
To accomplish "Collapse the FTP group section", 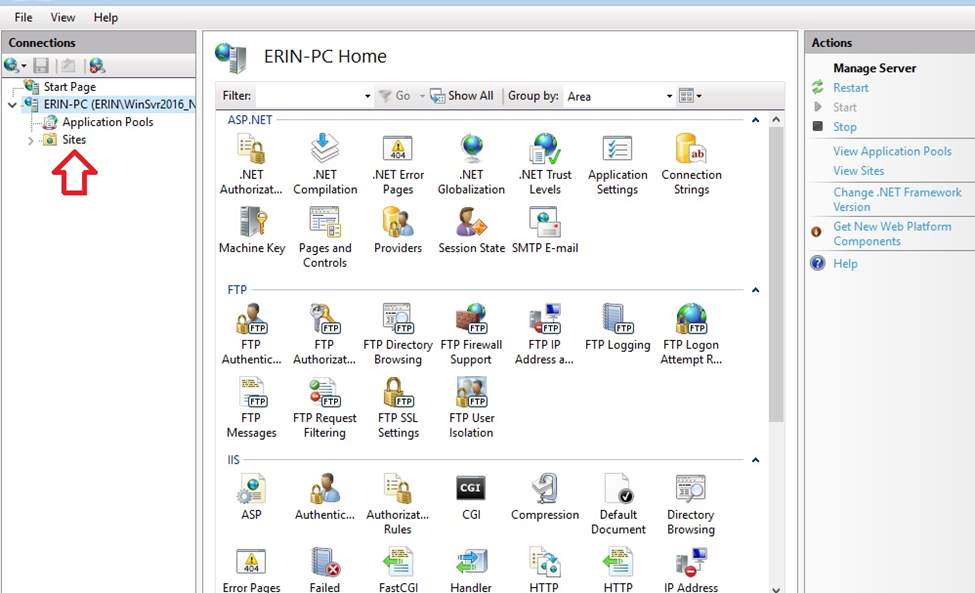I will pyautogui.click(x=756, y=290).
